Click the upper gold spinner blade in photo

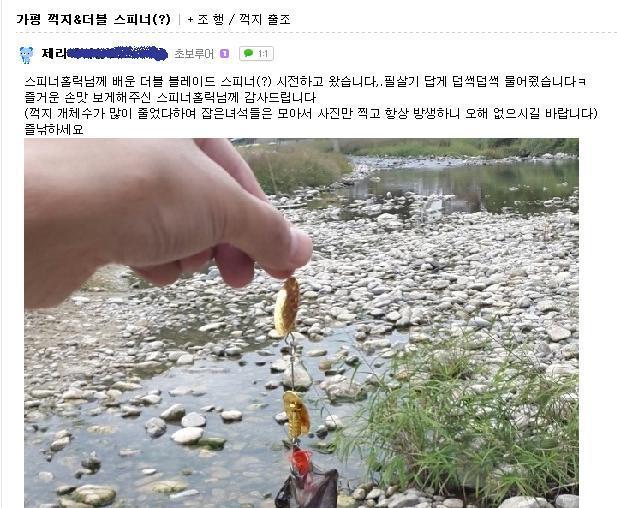tap(287, 307)
